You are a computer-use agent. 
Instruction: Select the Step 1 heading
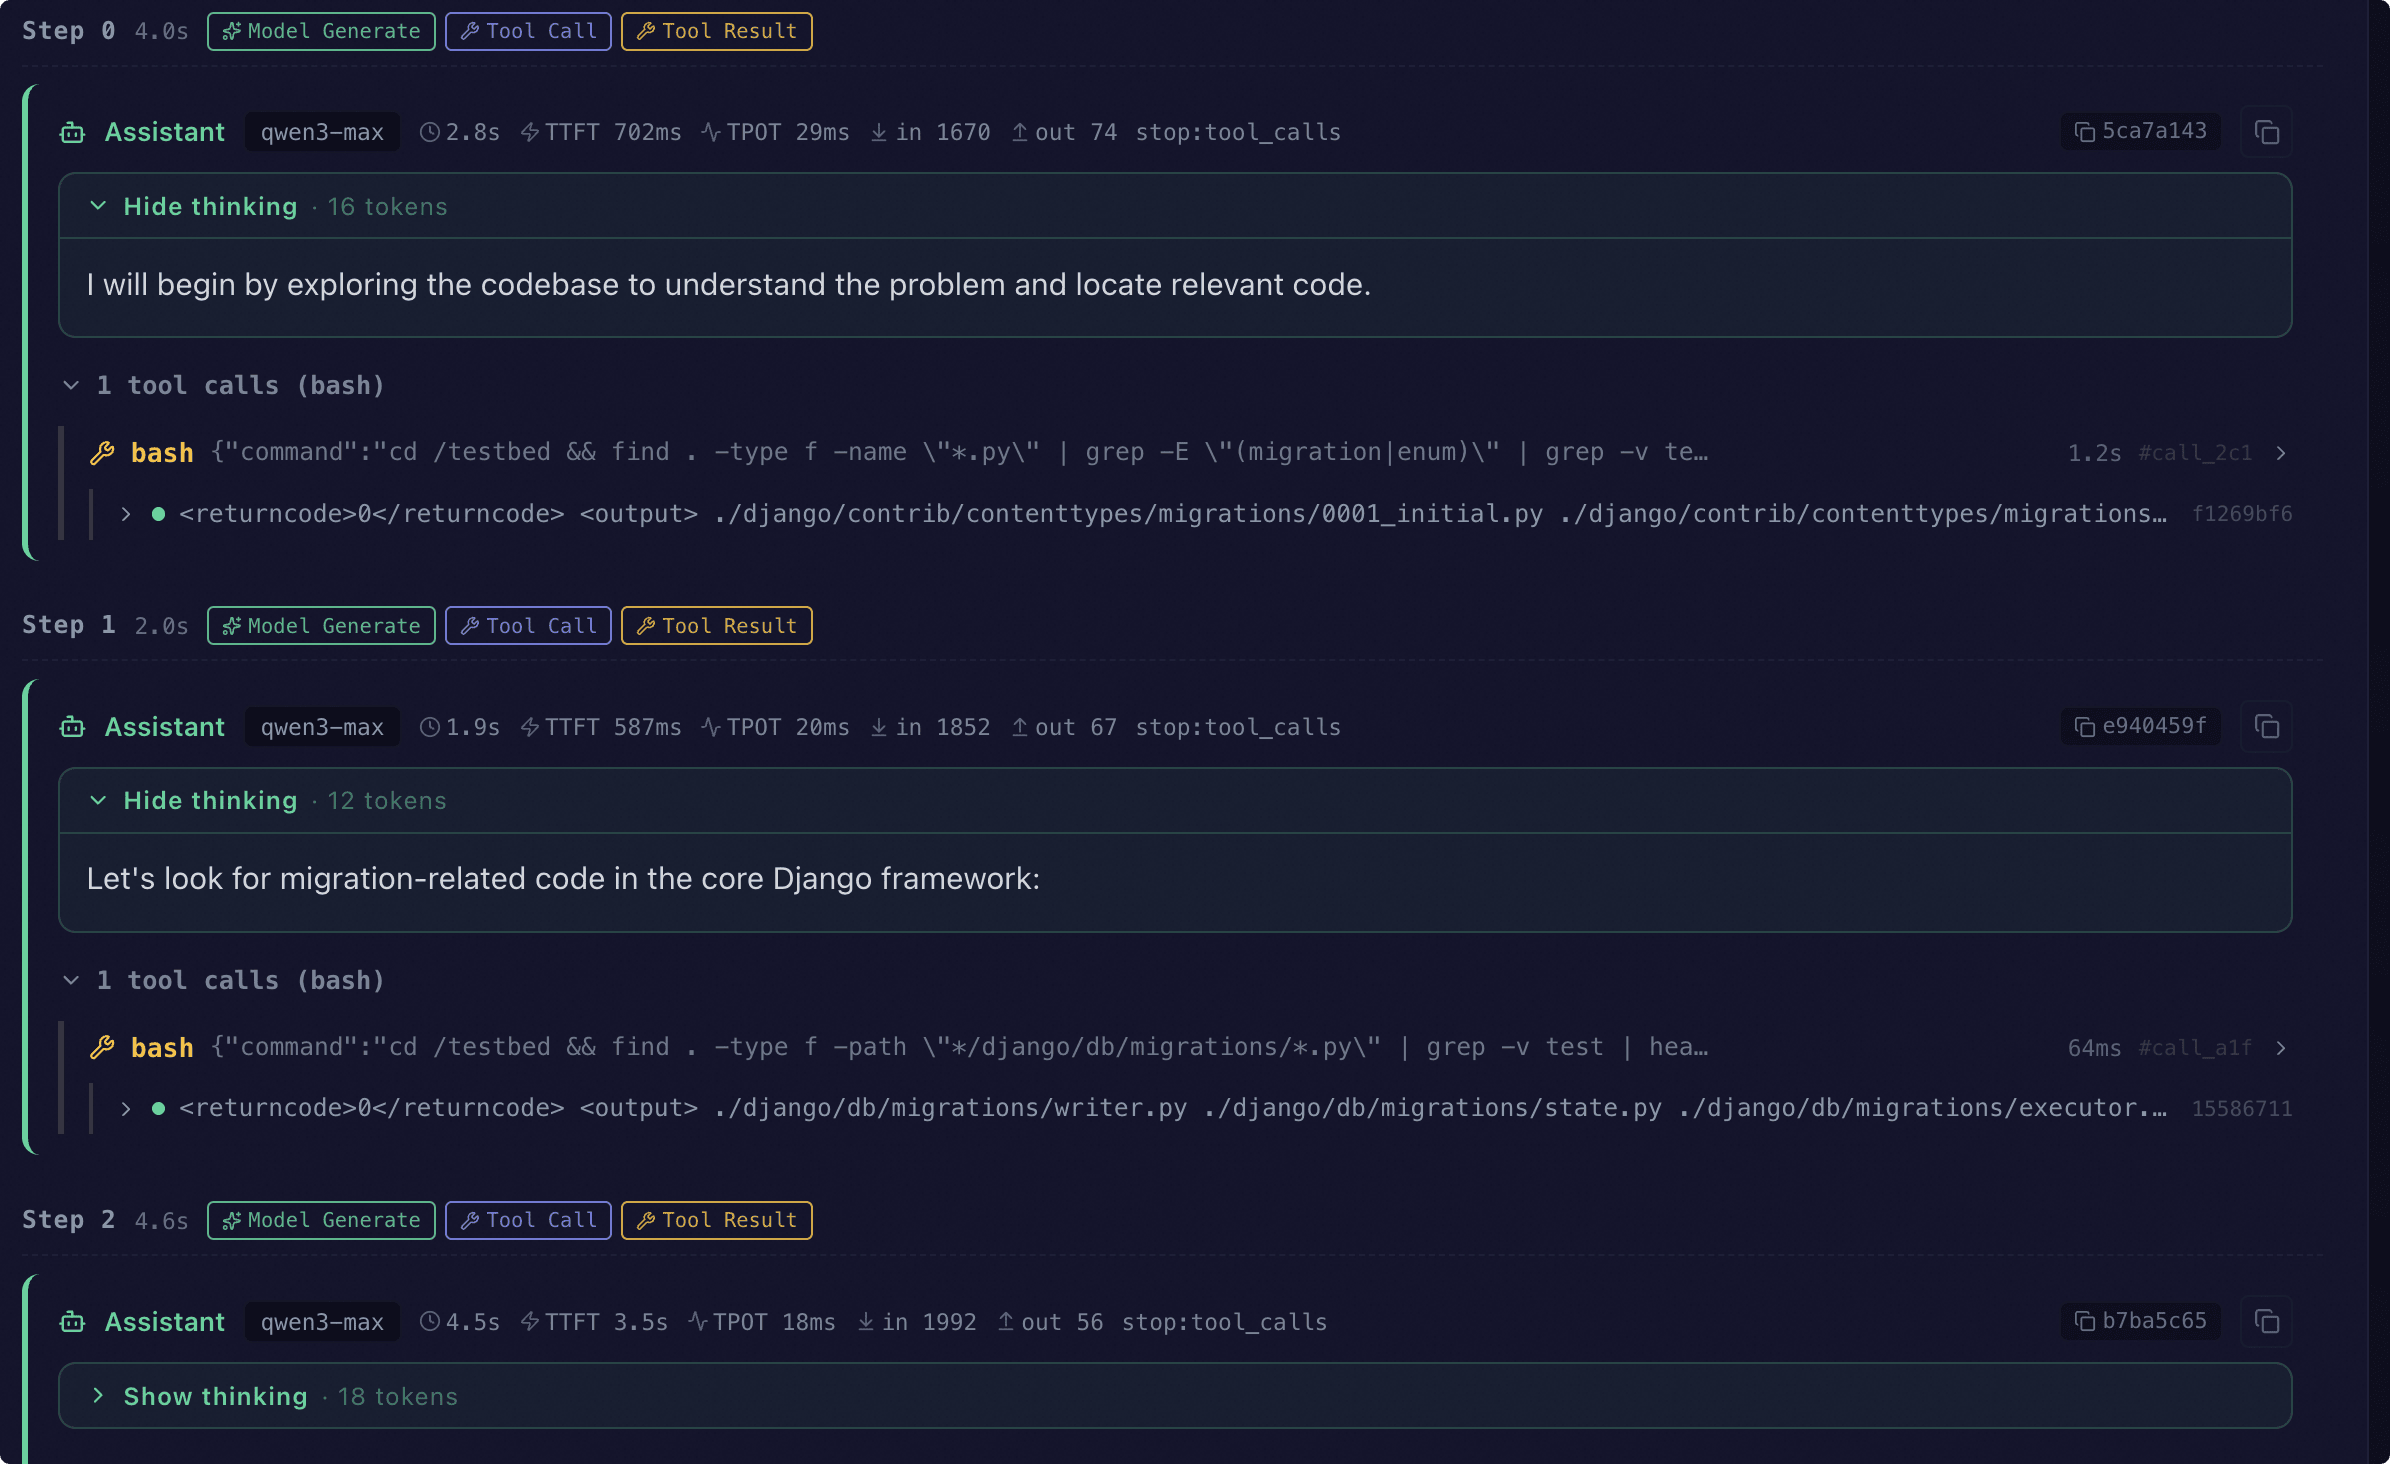click(69, 626)
